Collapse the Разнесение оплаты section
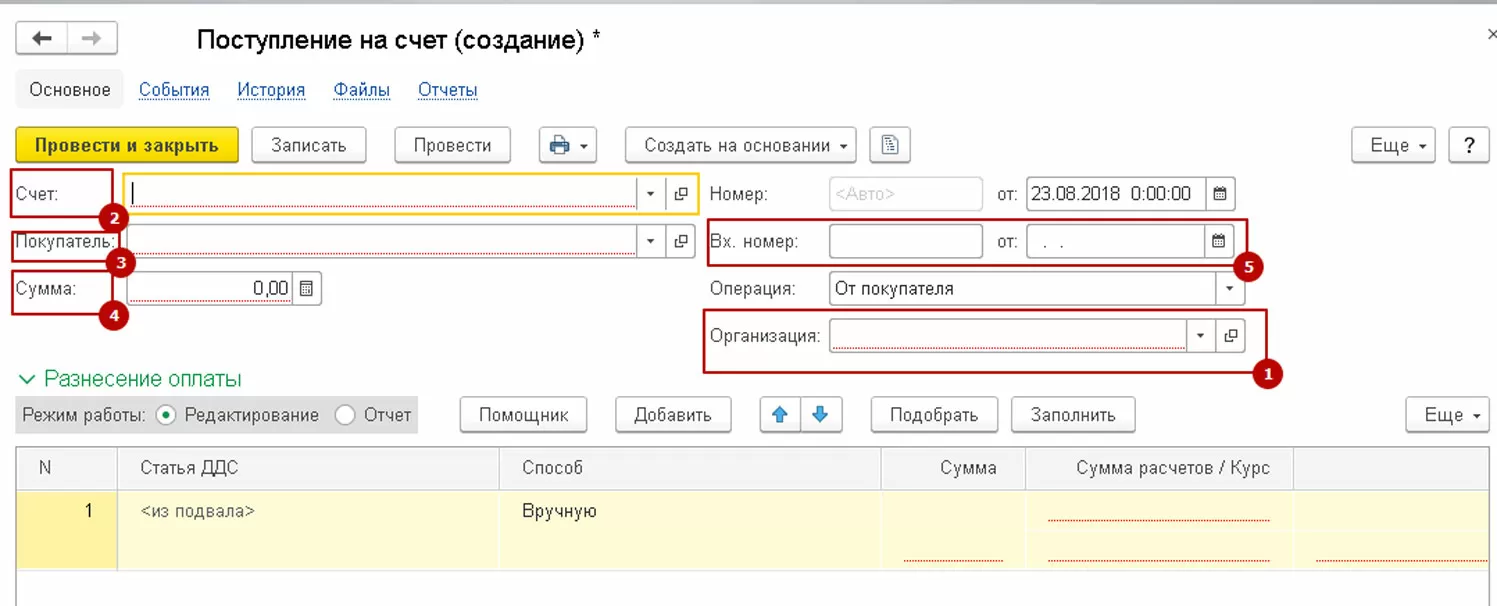 [27, 379]
